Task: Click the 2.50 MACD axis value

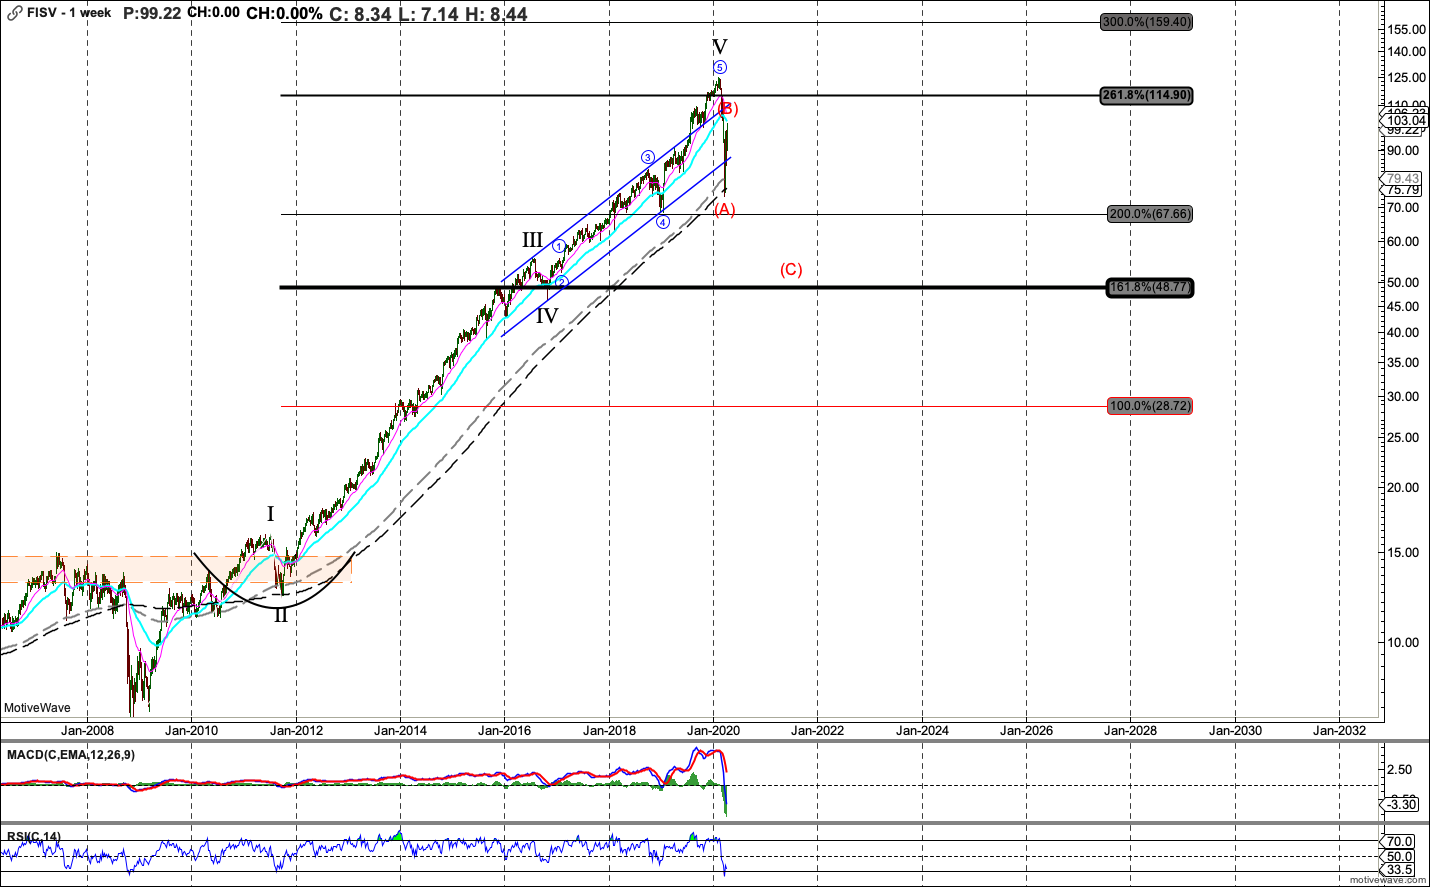Action: [x=1400, y=770]
